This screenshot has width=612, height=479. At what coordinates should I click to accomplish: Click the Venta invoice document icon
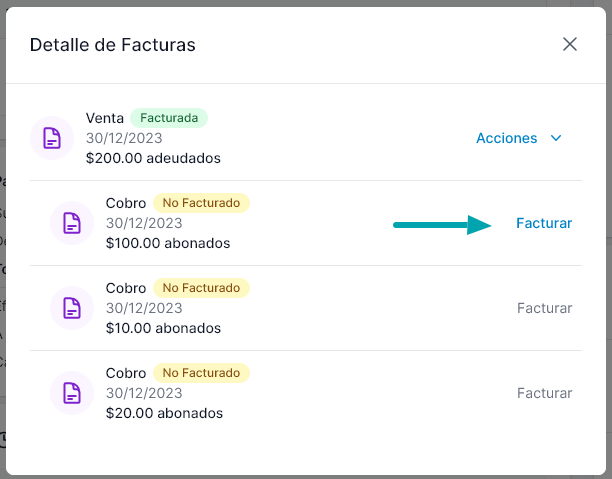point(51,138)
